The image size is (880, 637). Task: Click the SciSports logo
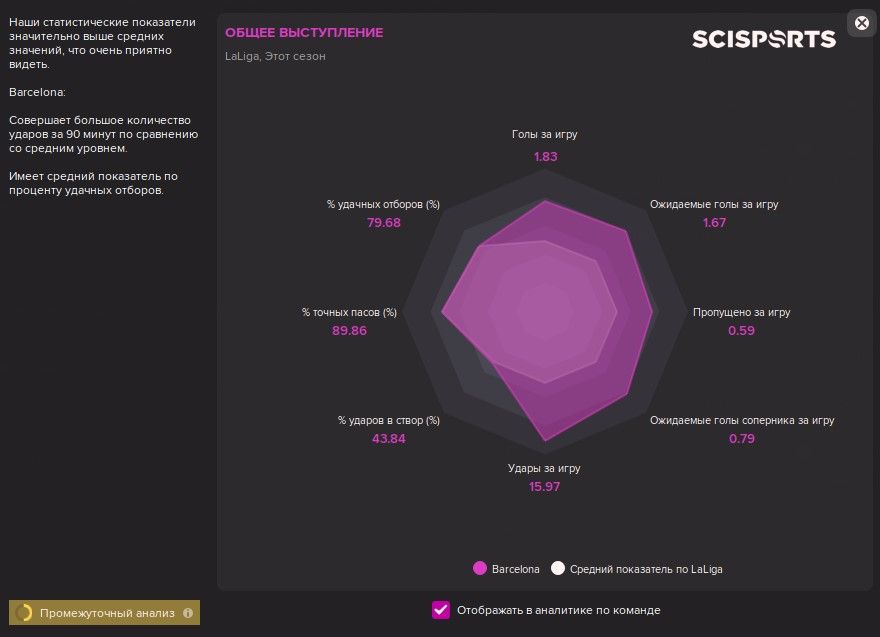(764, 39)
